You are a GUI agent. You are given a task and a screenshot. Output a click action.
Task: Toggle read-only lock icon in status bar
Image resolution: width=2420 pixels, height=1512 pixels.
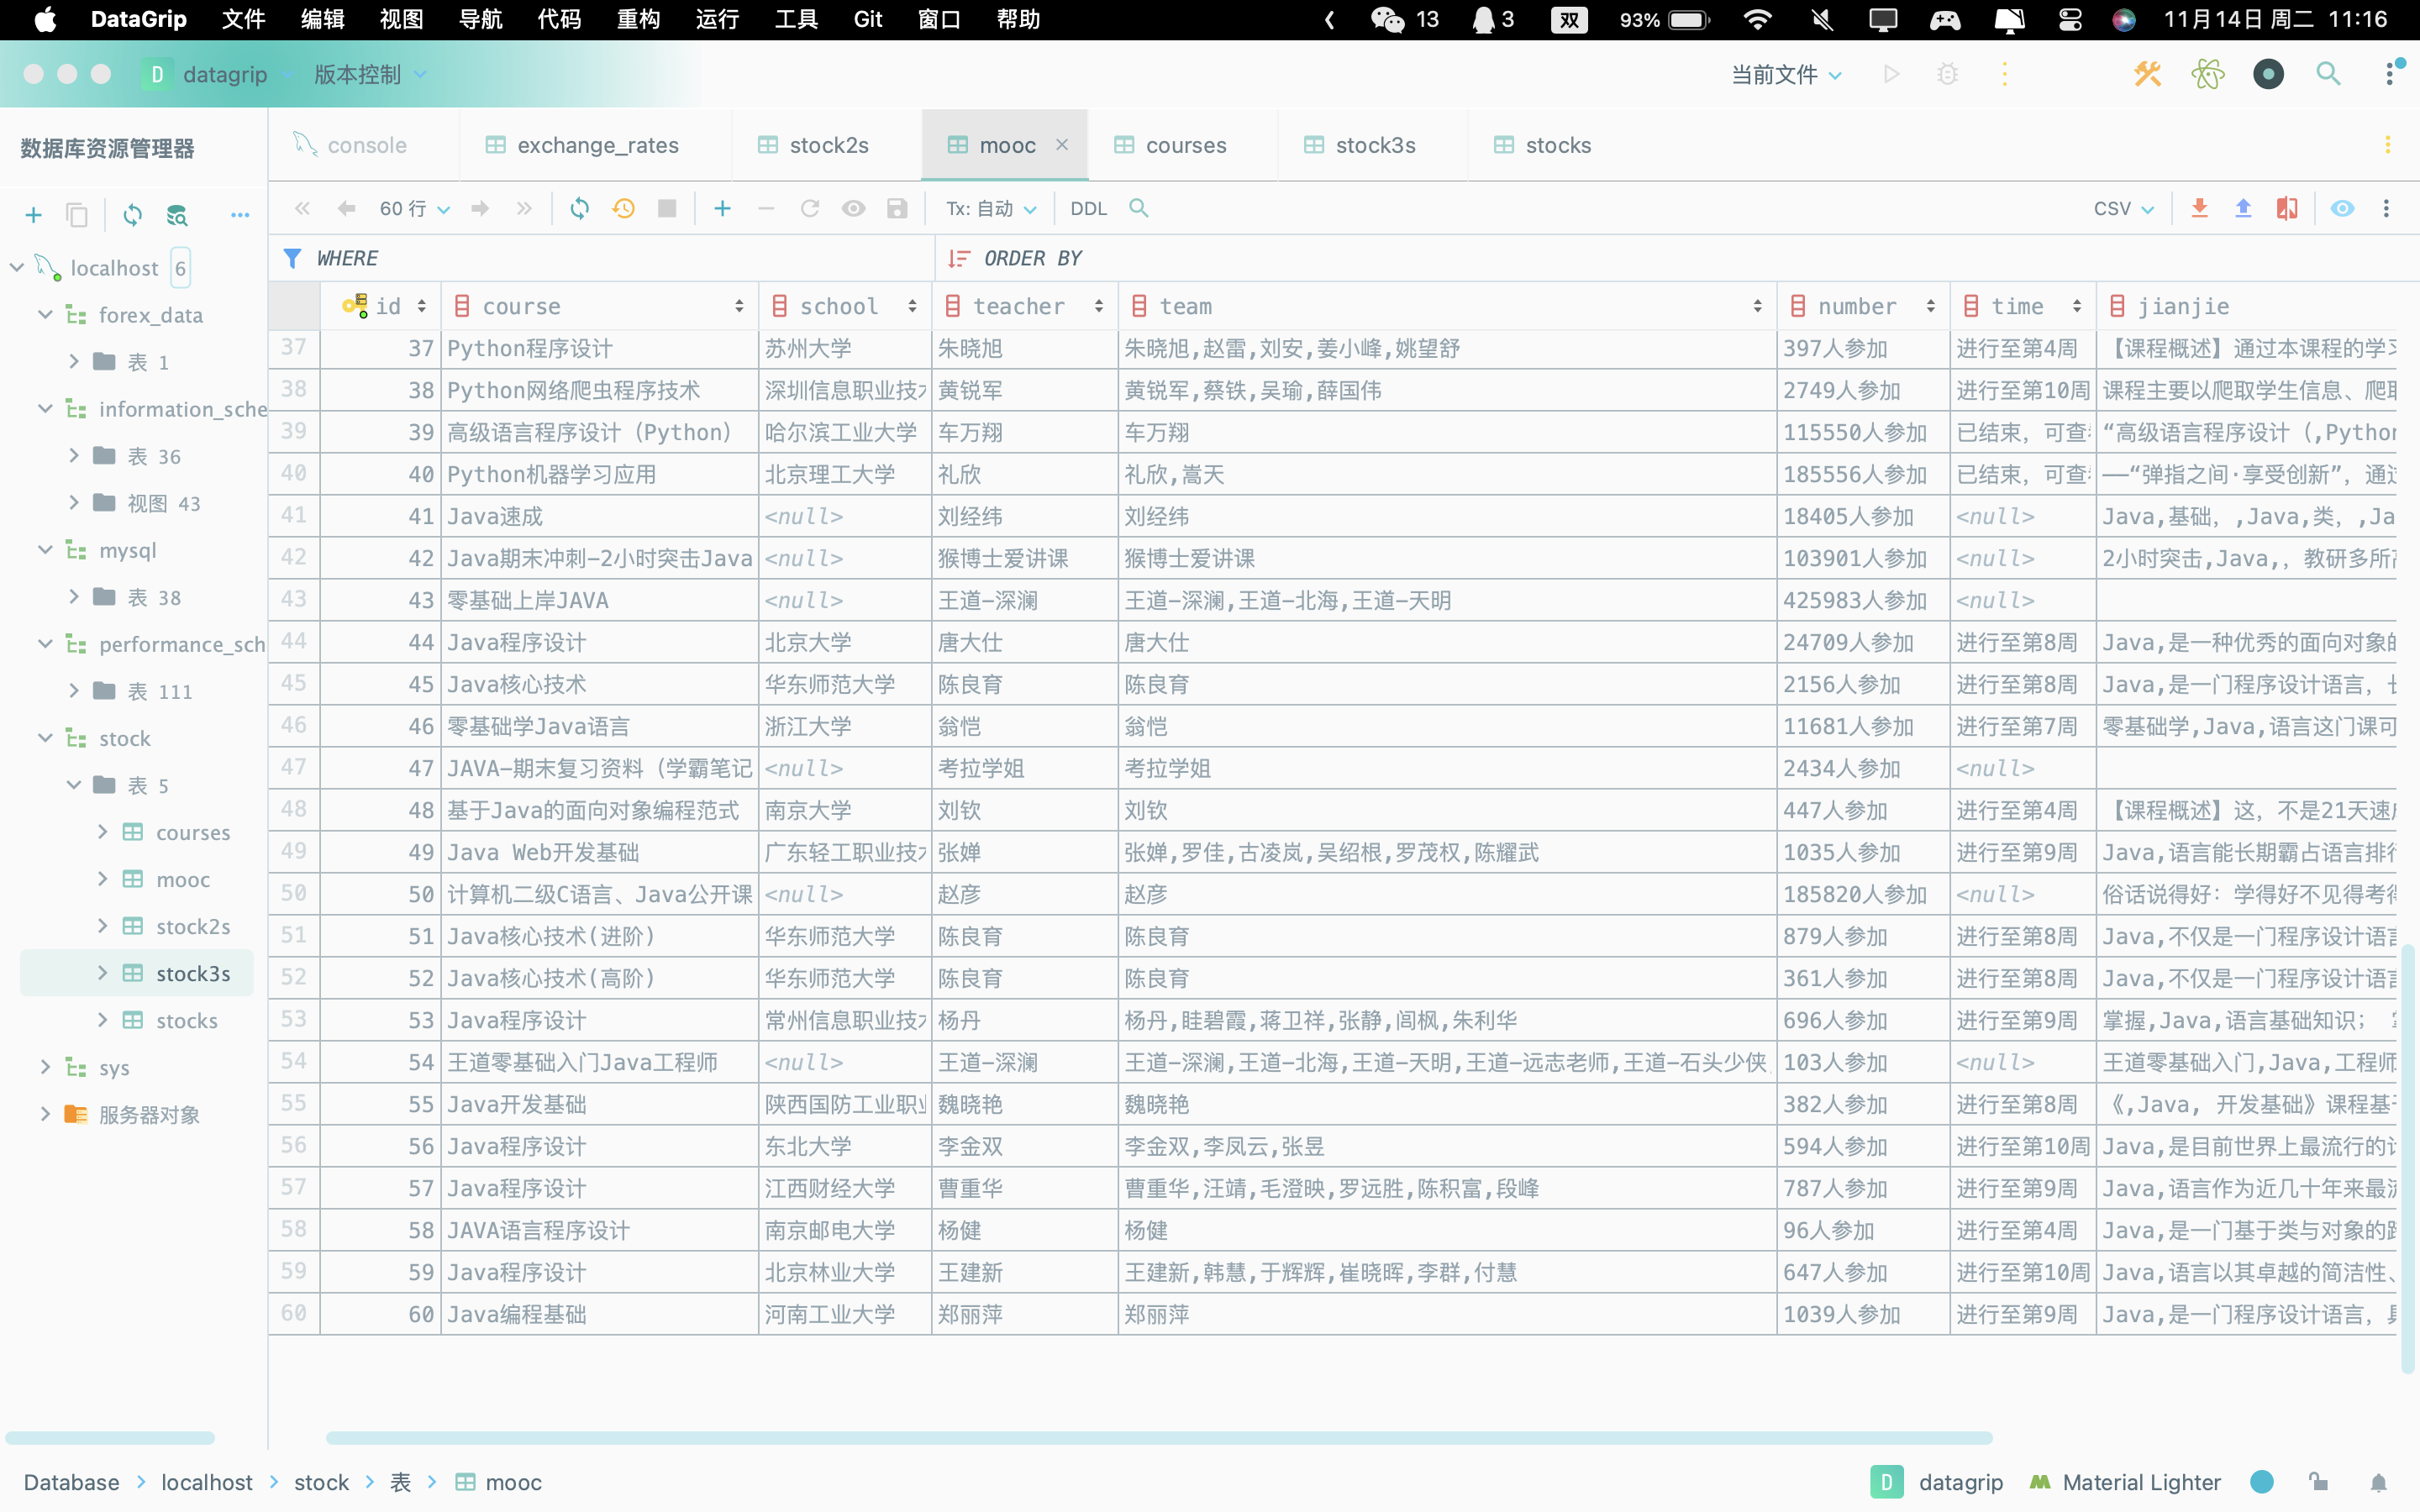tap(2318, 1482)
